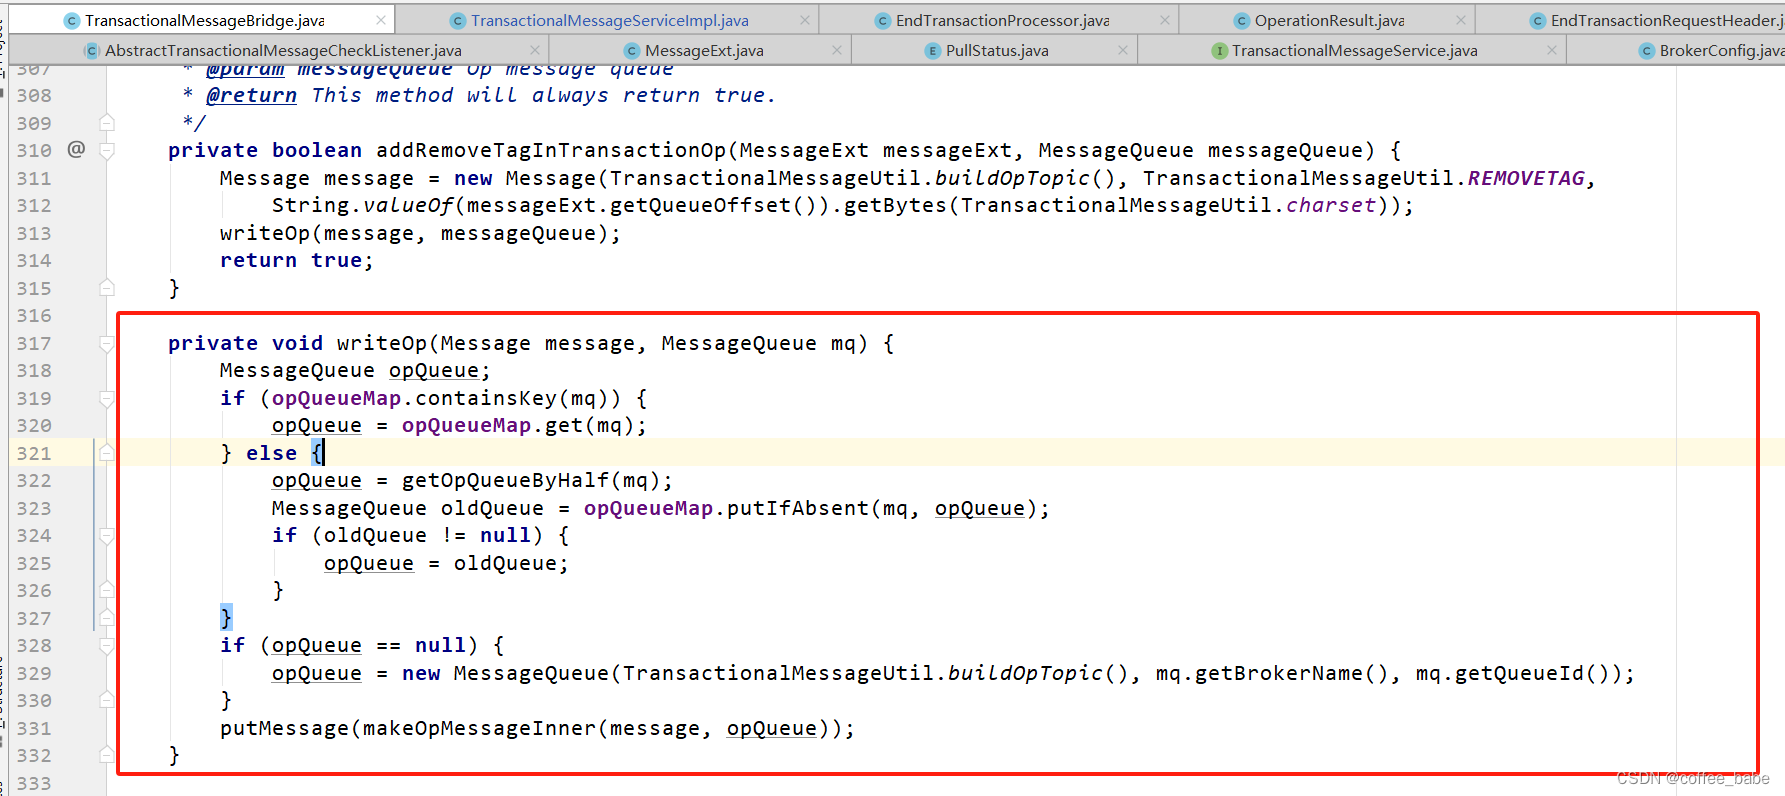1785x796 pixels.
Task: Click class icon on MessageExt.java tab
Action: (631, 51)
